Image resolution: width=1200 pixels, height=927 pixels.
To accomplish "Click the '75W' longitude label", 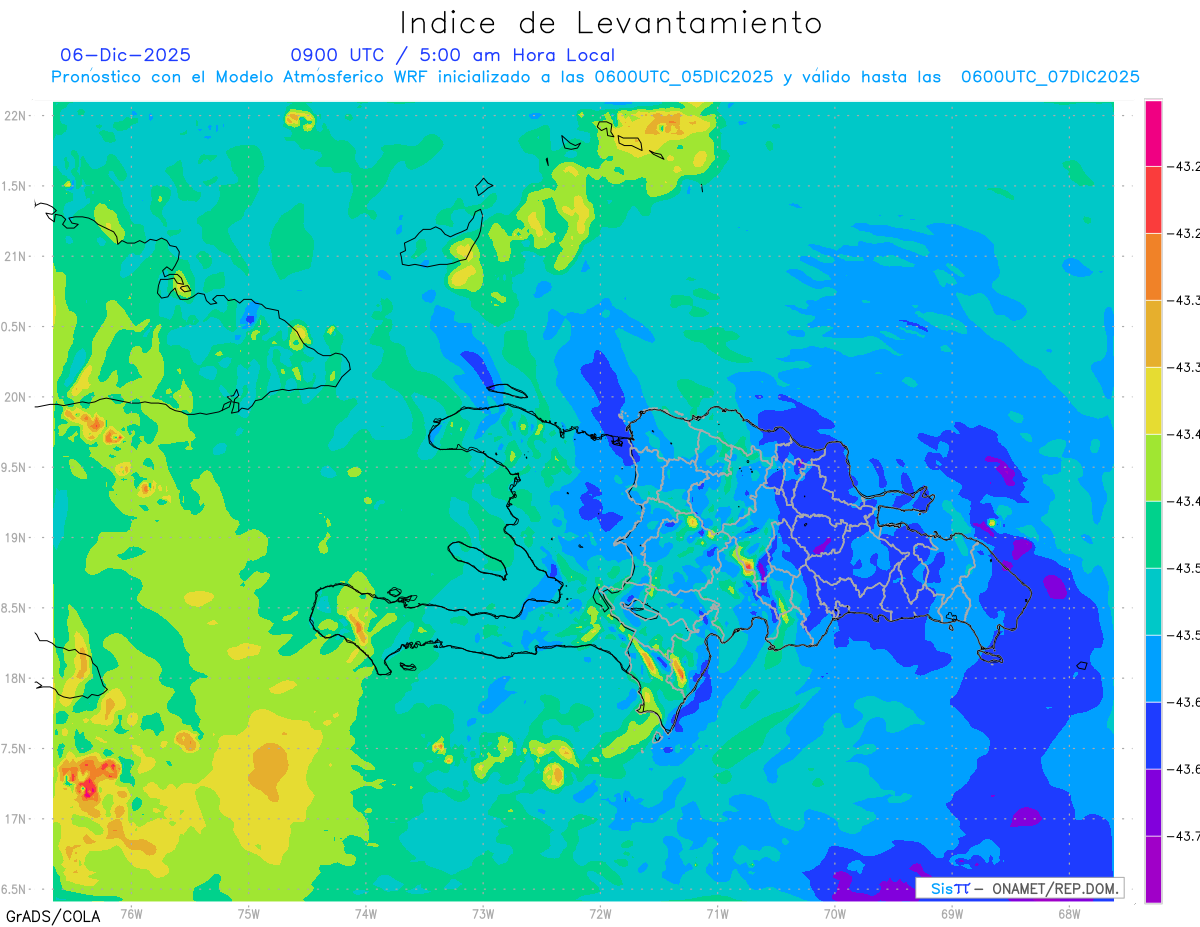I will tap(249, 913).
